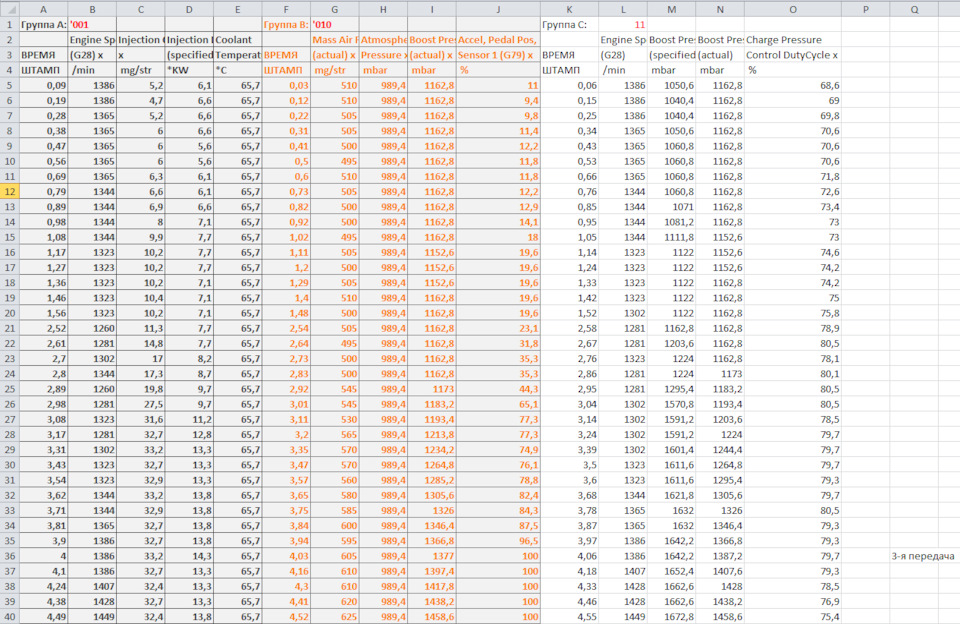
Task: Select the 'Mass Air F' header cell
Action: coord(335,39)
